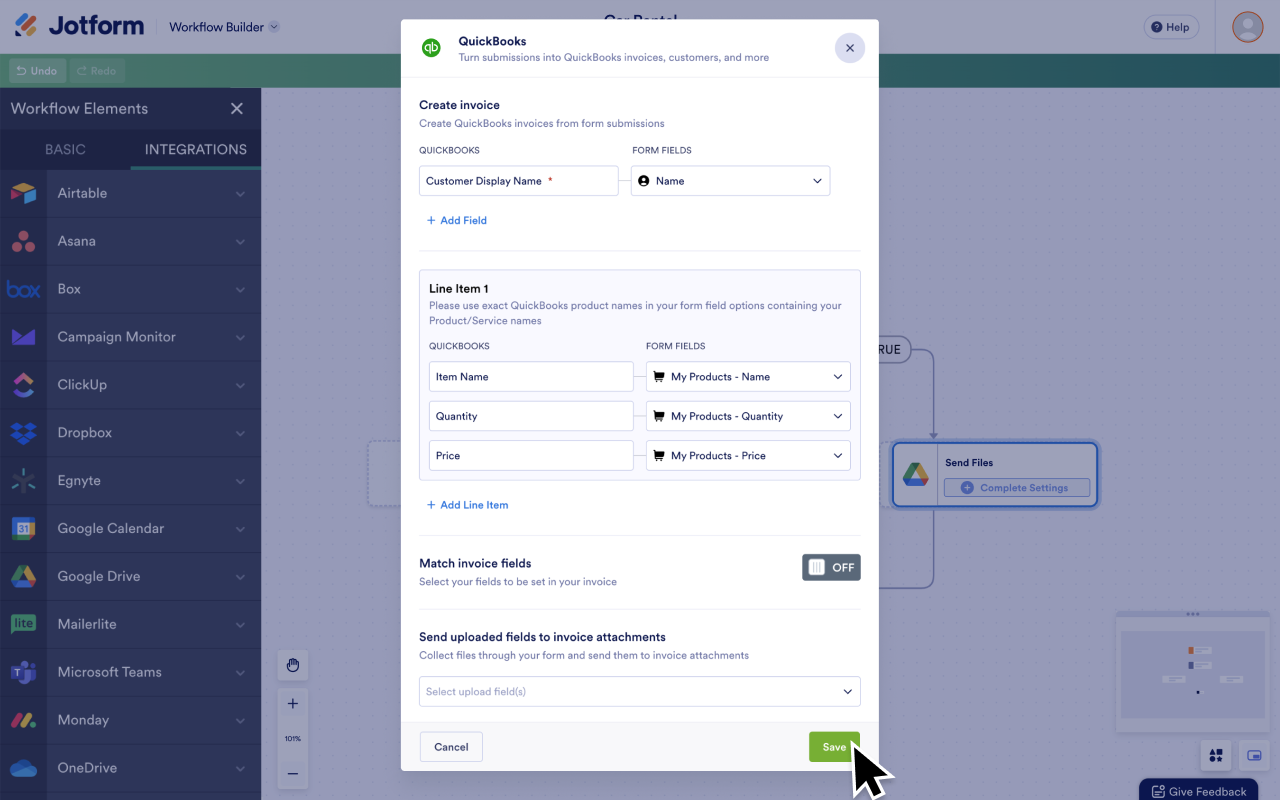Click the Item Name QuickBooks field
The width and height of the screenshot is (1280, 800).
(531, 377)
